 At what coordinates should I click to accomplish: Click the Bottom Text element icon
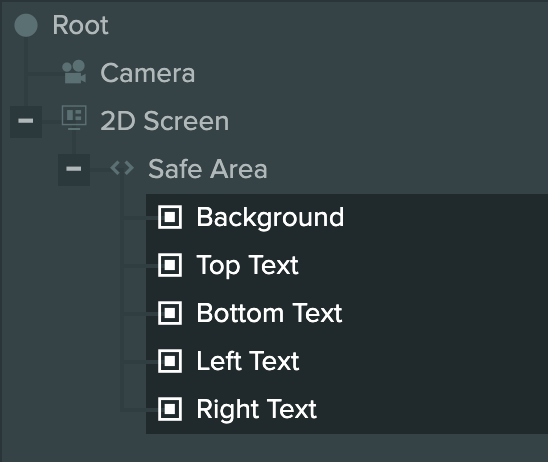pyautogui.click(x=170, y=313)
